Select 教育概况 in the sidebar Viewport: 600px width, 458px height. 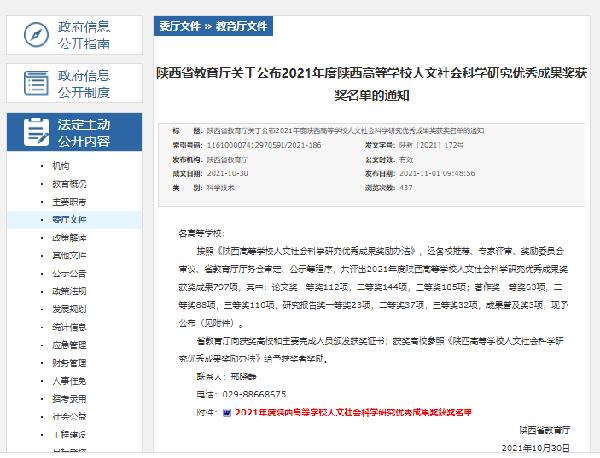pyautogui.click(x=68, y=183)
